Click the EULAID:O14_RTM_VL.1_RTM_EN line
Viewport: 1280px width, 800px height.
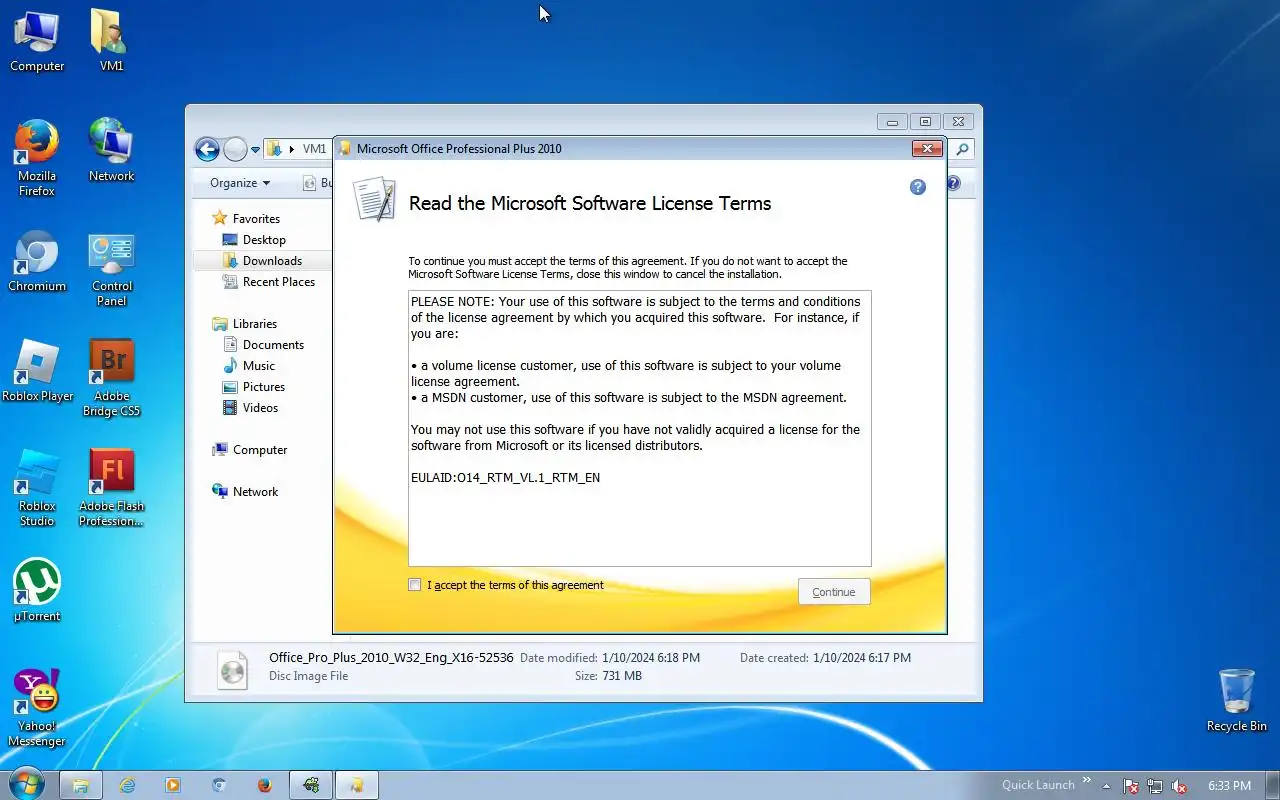(x=506, y=478)
